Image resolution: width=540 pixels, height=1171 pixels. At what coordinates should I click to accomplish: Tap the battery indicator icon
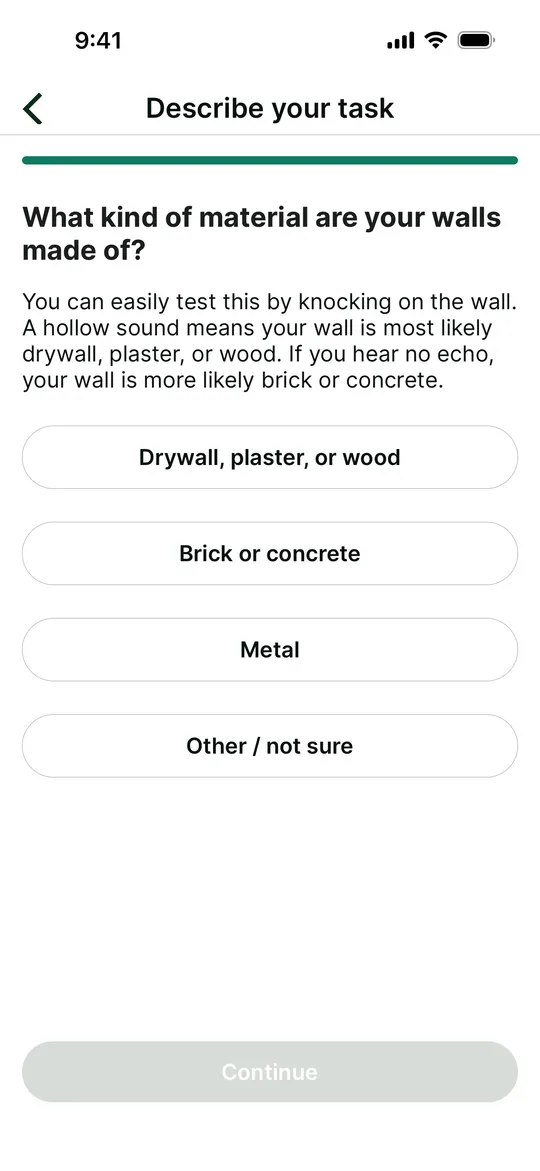coord(476,40)
